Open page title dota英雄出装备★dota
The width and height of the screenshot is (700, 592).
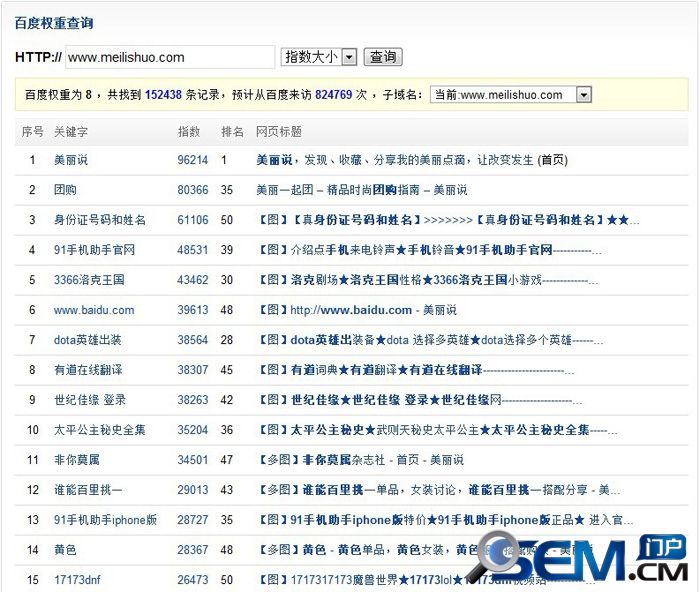pyautogui.click(x=430, y=340)
